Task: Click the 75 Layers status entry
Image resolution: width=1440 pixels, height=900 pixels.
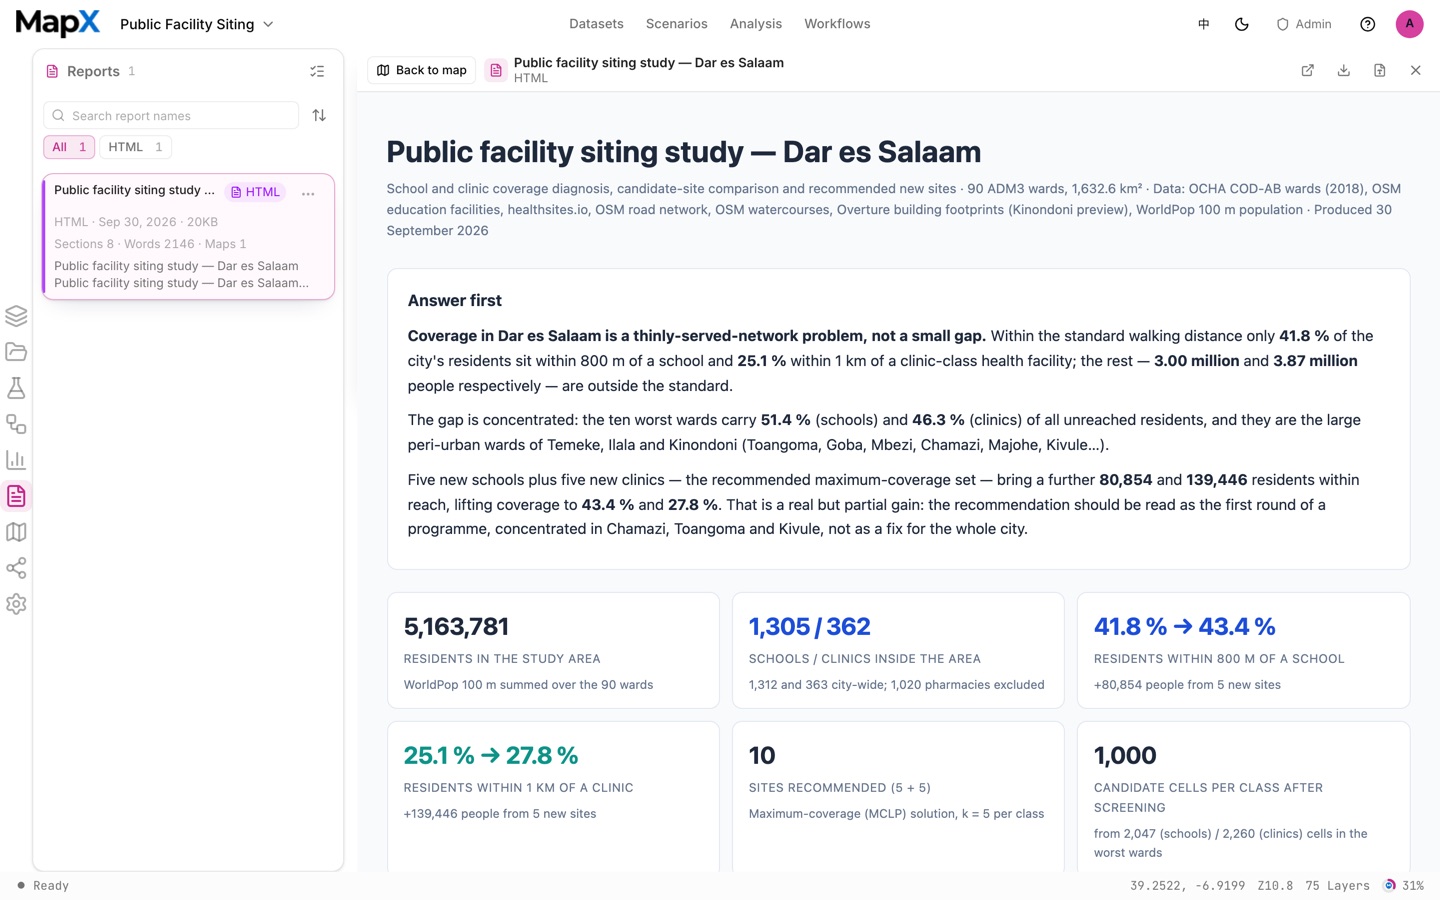Action: point(1337,886)
